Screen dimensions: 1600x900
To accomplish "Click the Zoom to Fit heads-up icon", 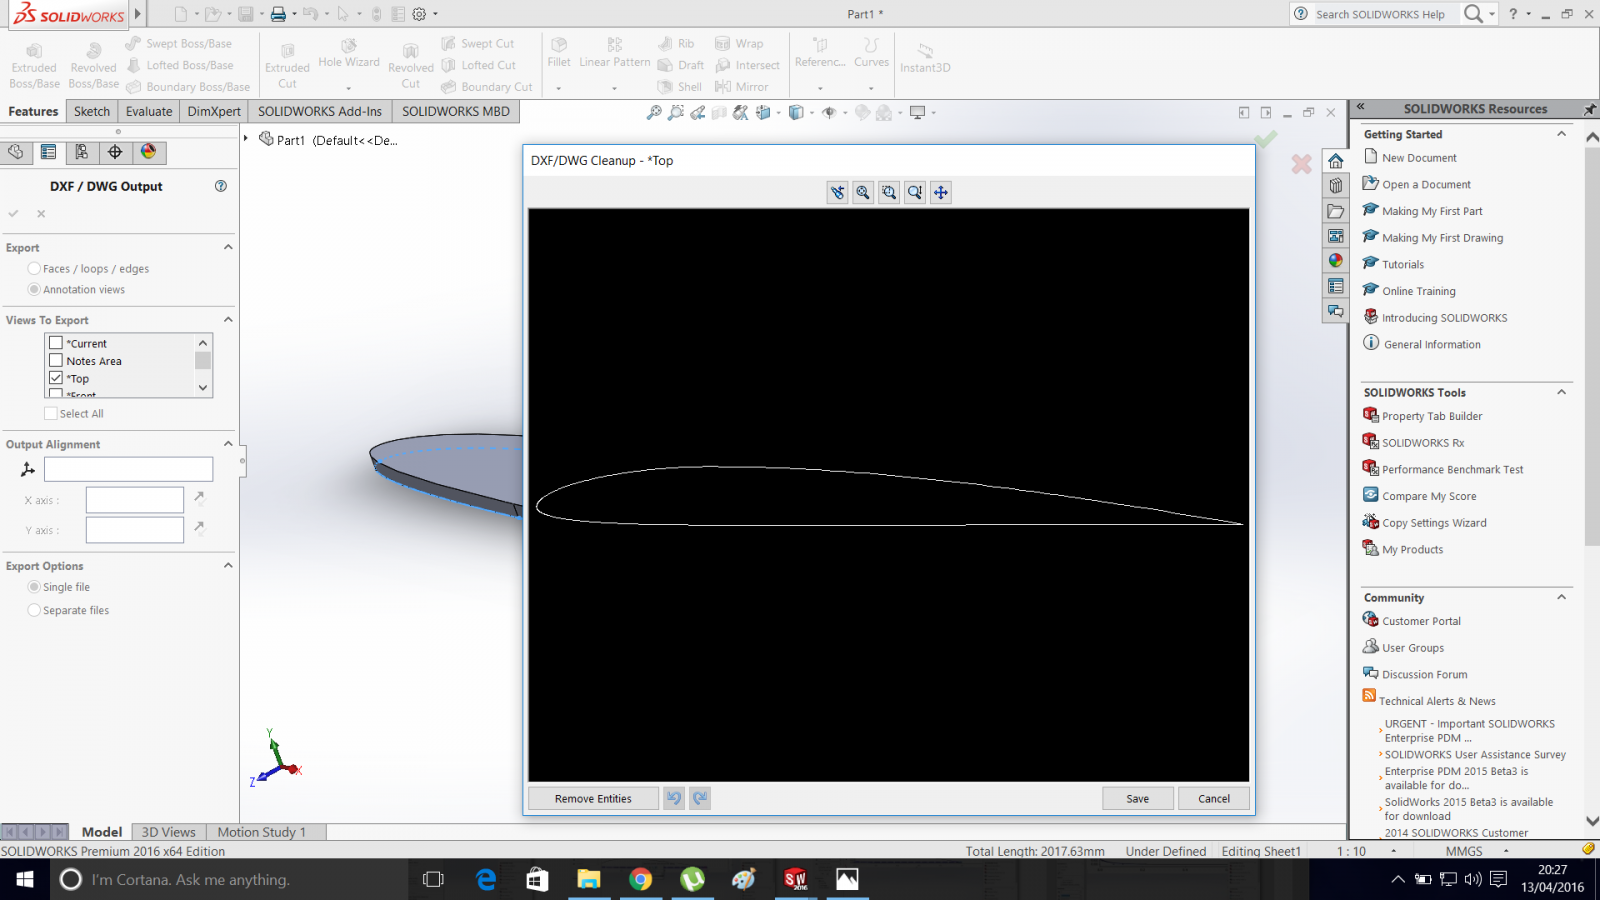I will pyautogui.click(x=654, y=113).
